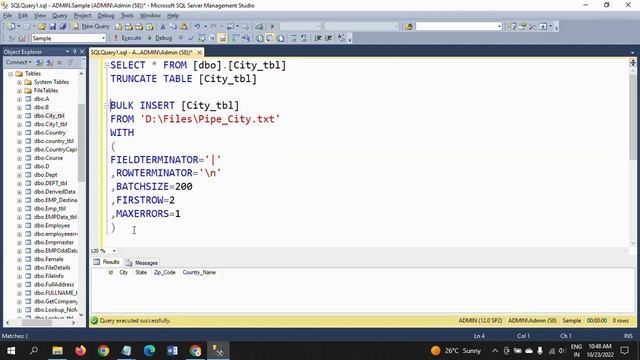This screenshot has height=360, width=640.
Task: Open the View menu
Action: point(40,16)
